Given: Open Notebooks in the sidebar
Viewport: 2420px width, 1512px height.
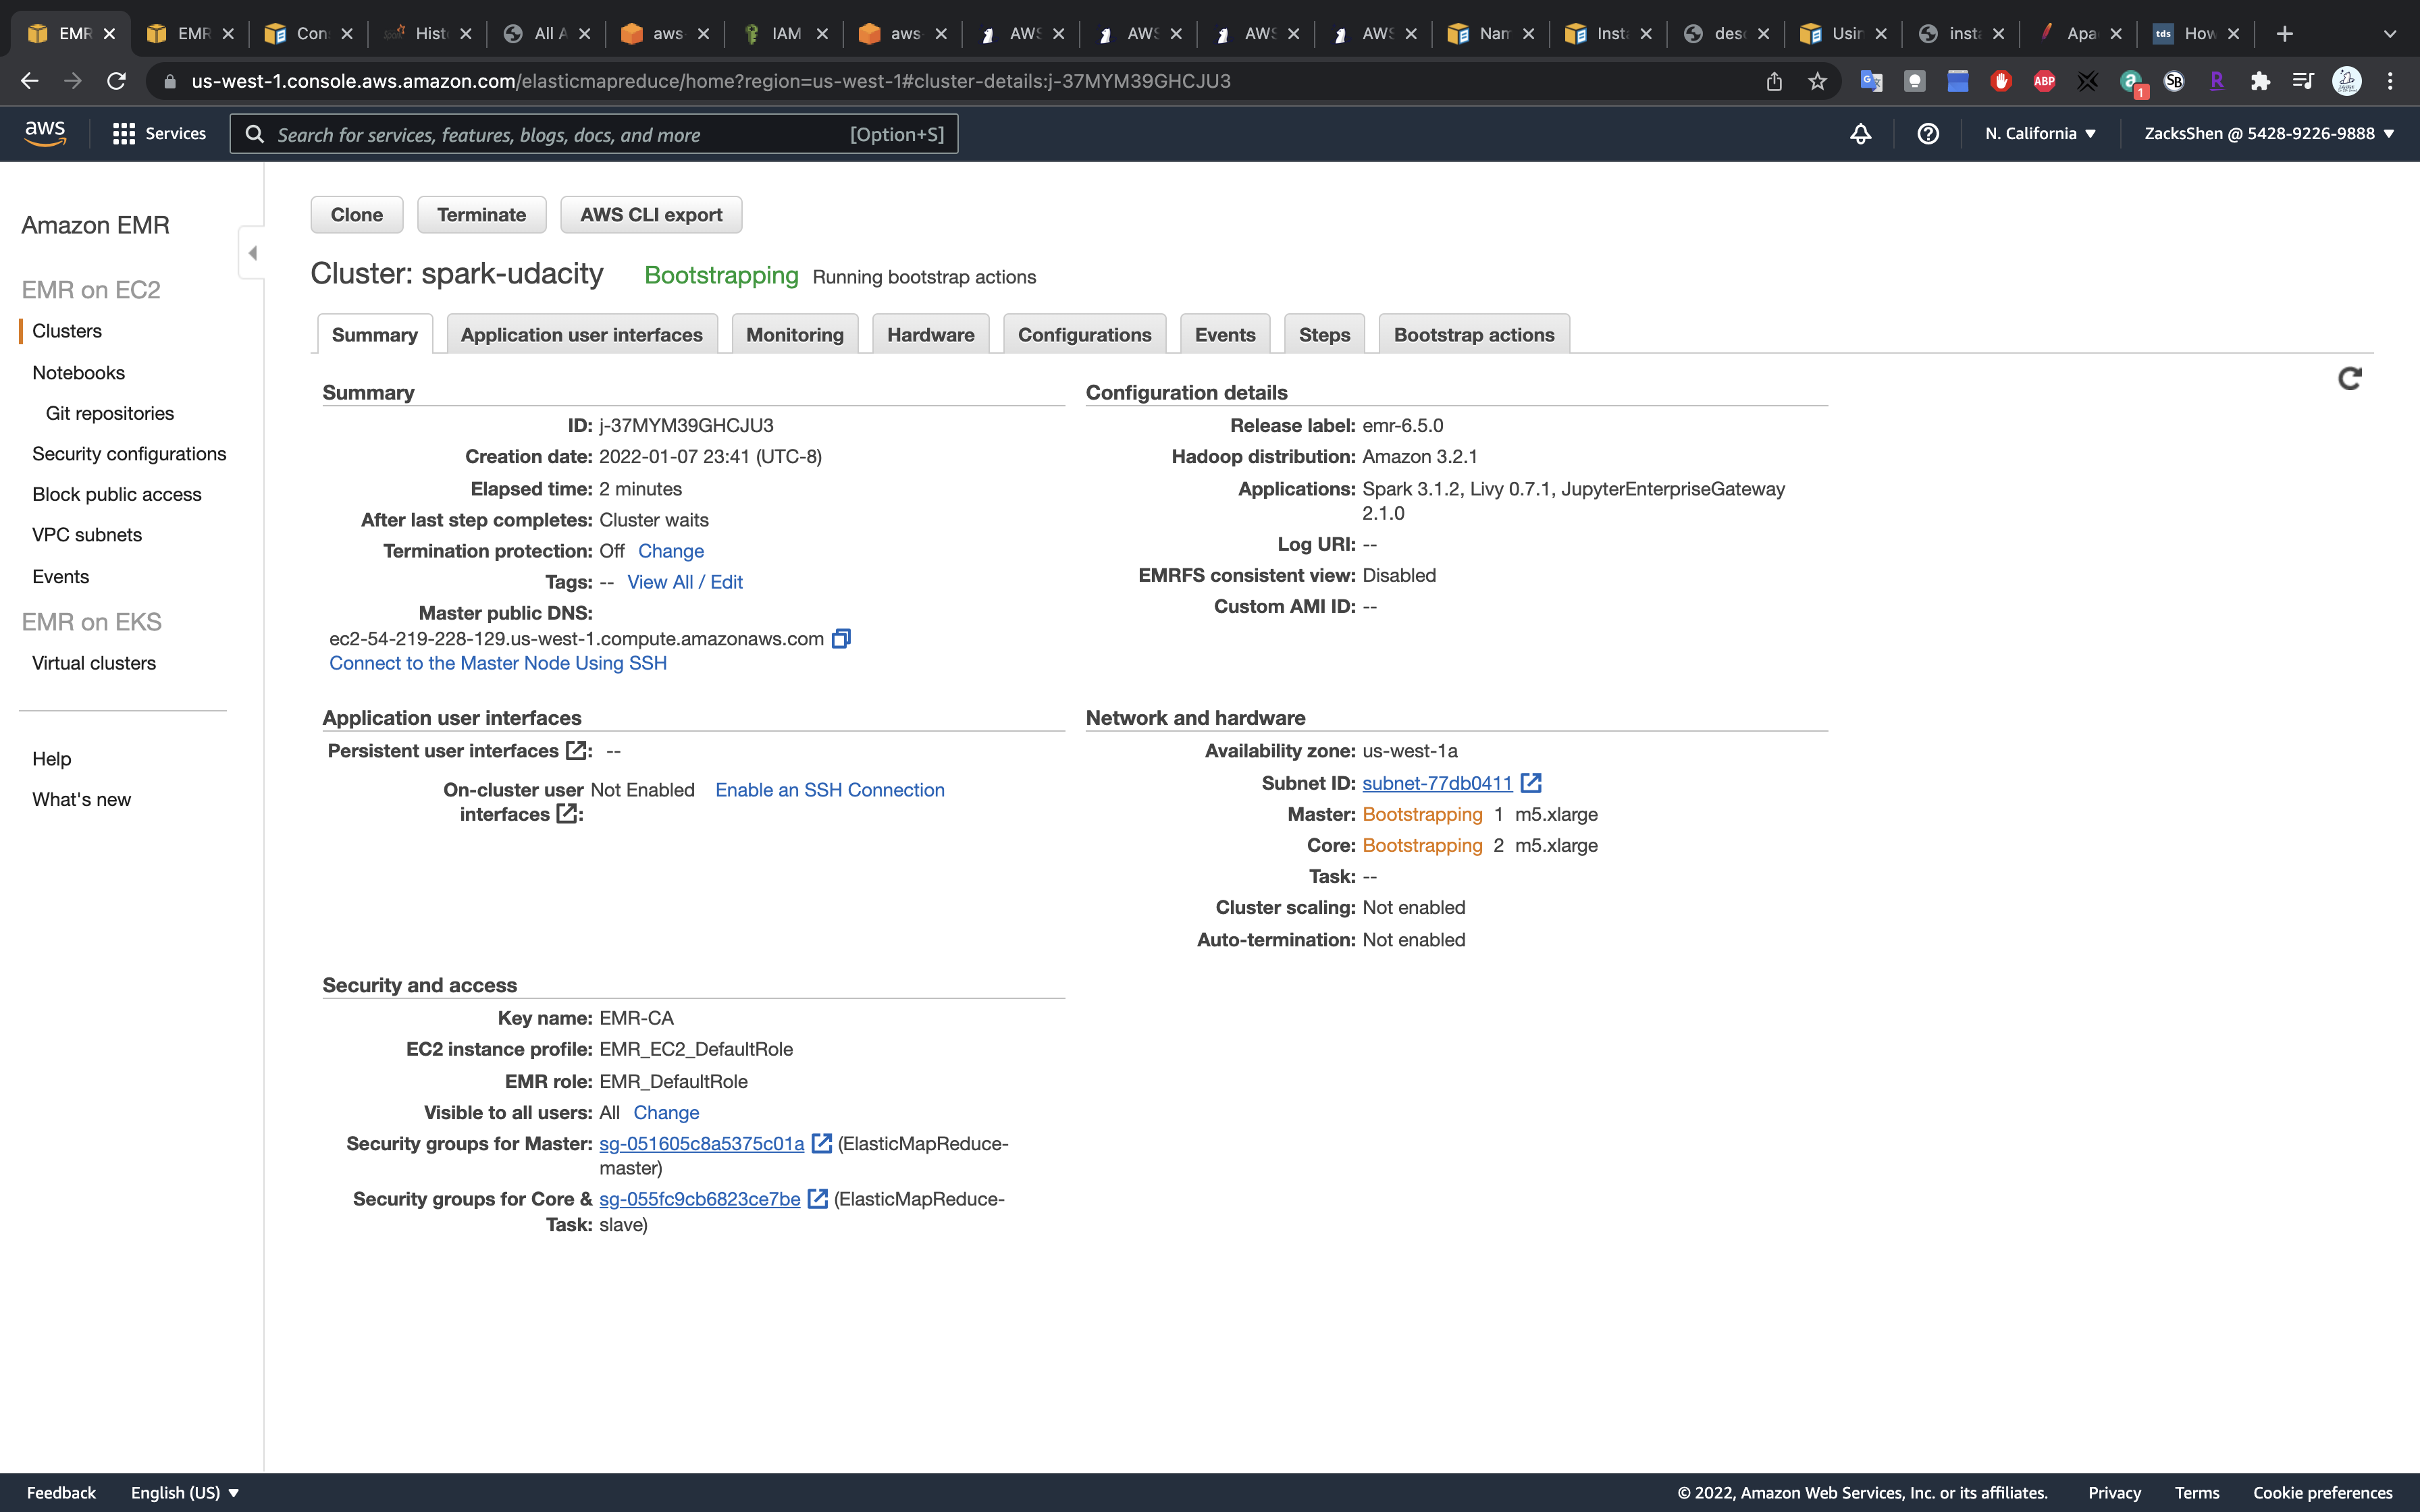Looking at the screenshot, I should (x=78, y=373).
